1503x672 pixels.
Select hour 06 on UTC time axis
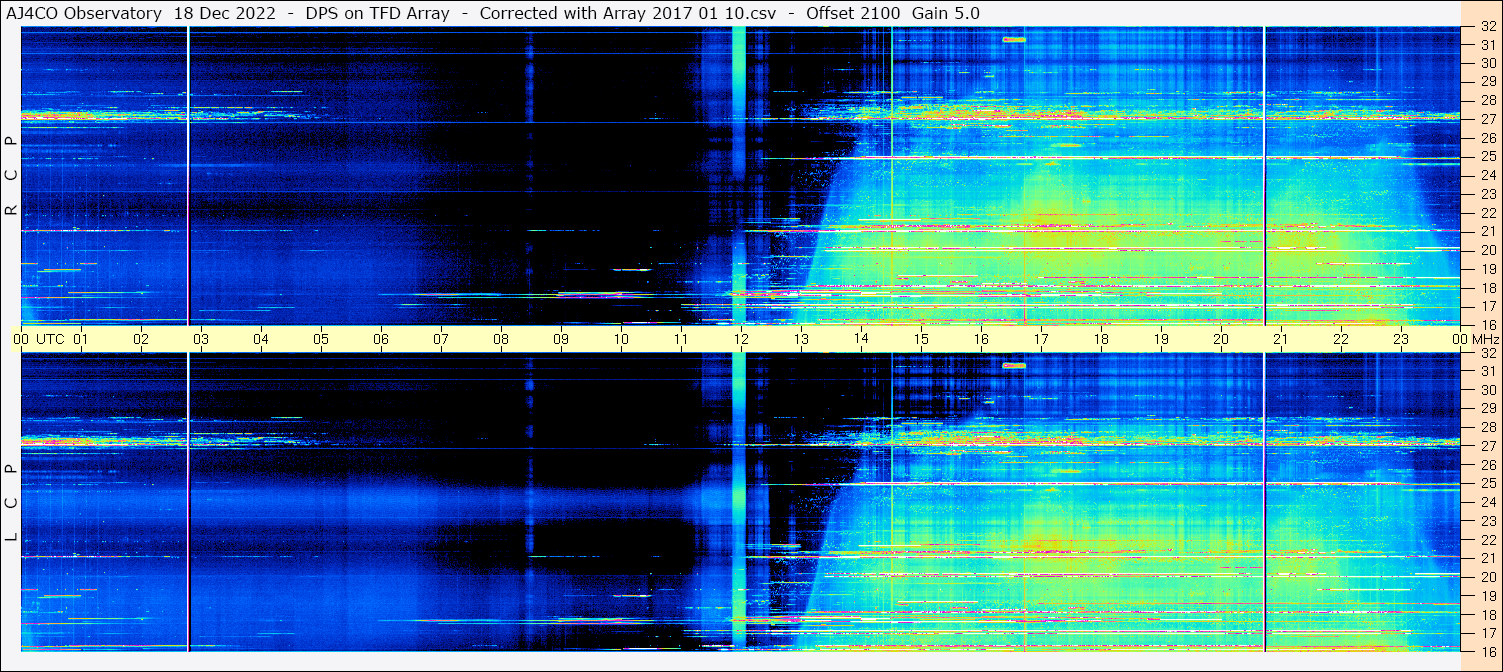(x=381, y=339)
